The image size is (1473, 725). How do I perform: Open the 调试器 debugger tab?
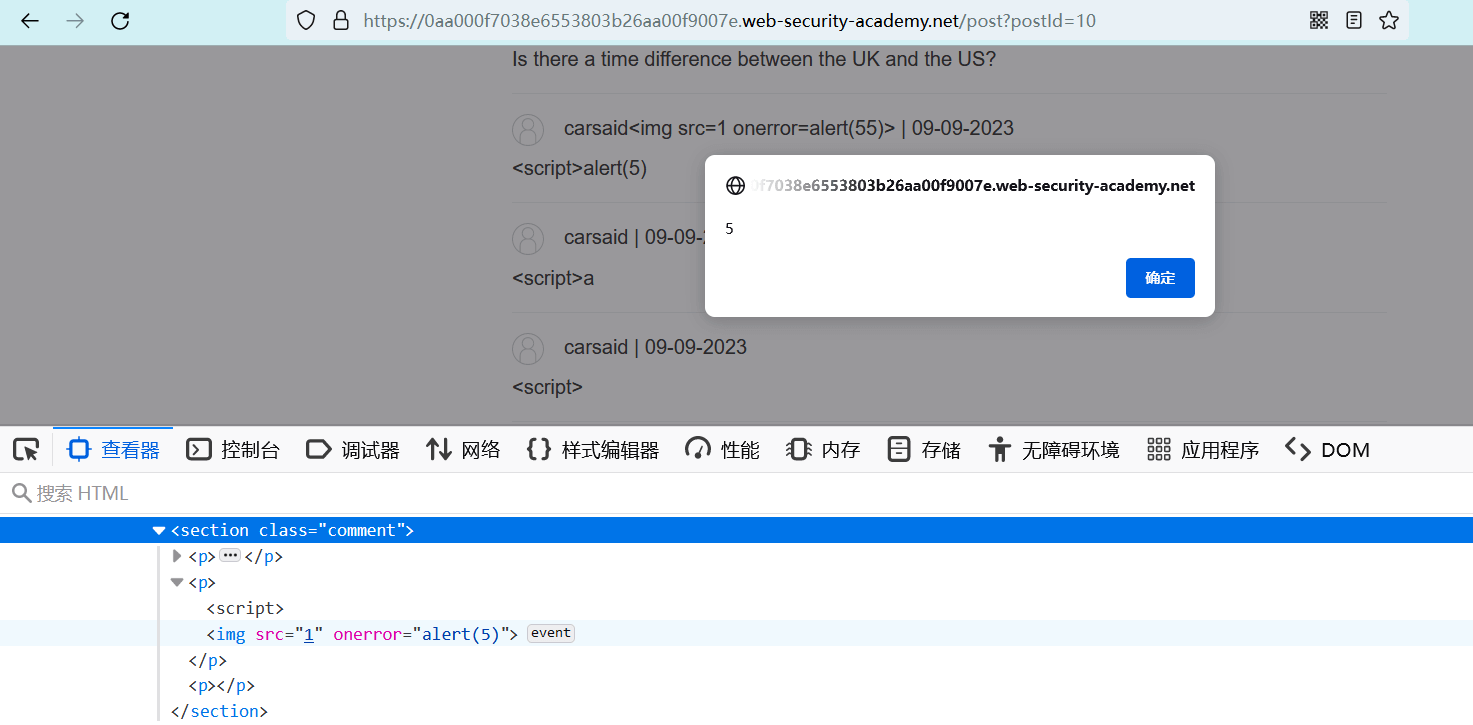point(353,450)
